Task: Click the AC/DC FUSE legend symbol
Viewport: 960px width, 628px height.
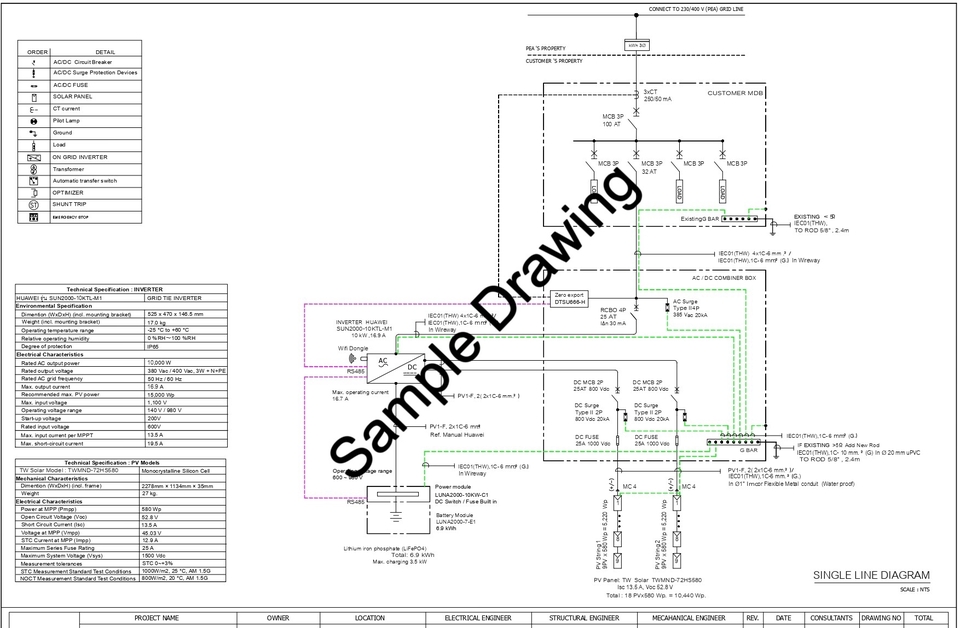Action: coord(34,86)
